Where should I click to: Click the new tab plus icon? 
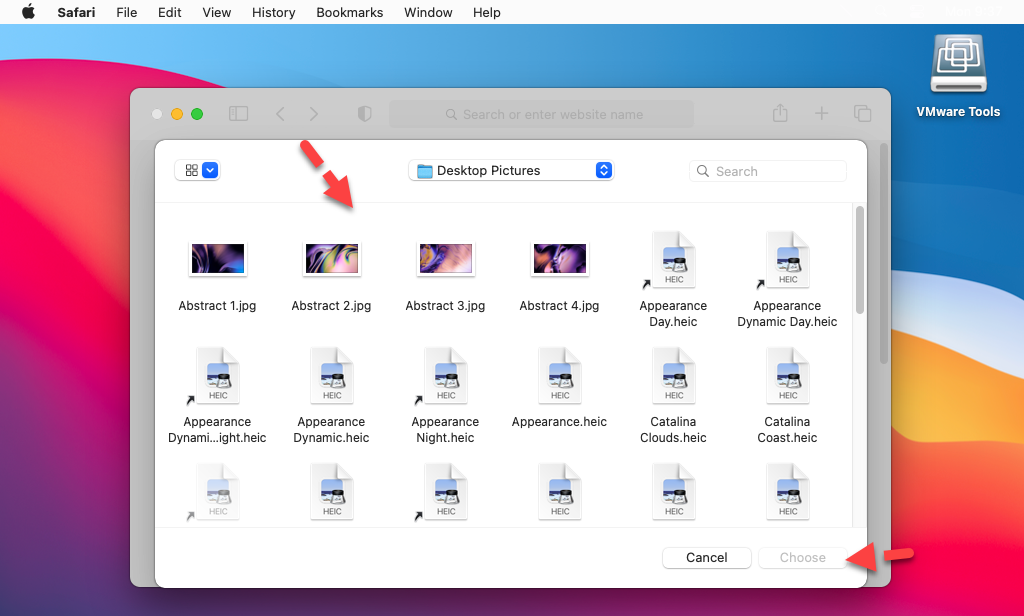pyautogui.click(x=821, y=114)
